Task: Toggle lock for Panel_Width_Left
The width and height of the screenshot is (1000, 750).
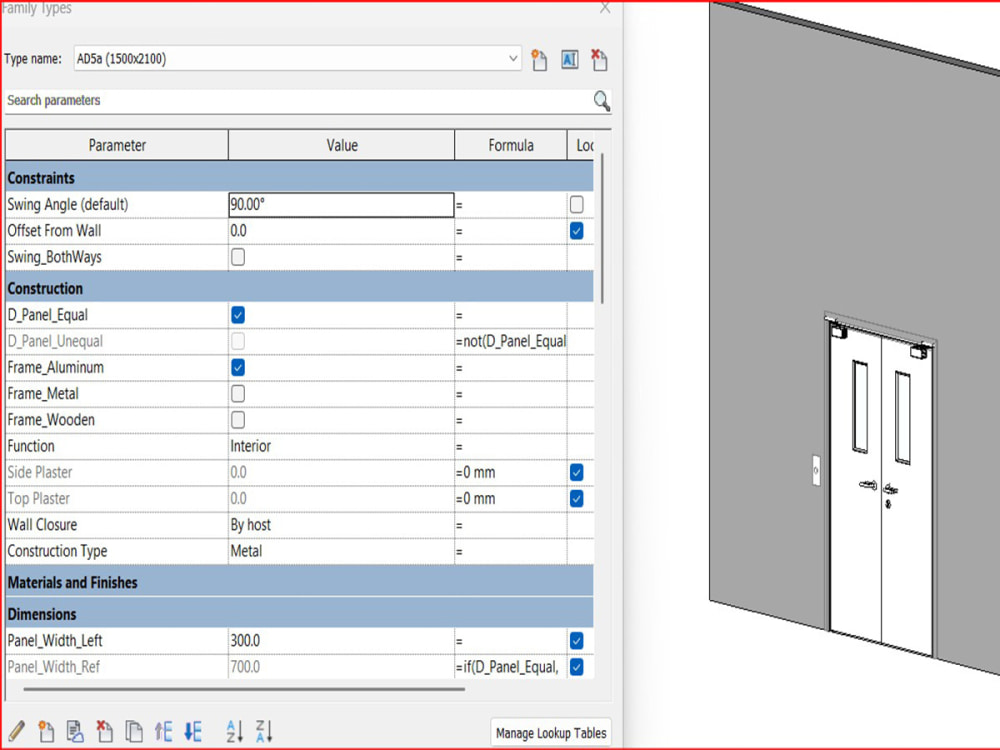Action: pyautogui.click(x=577, y=641)
